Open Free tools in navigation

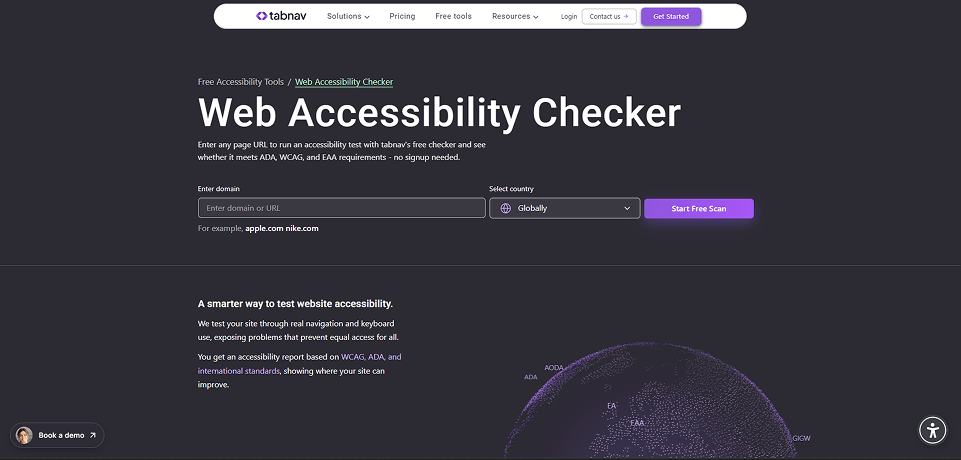click(454, 17)
